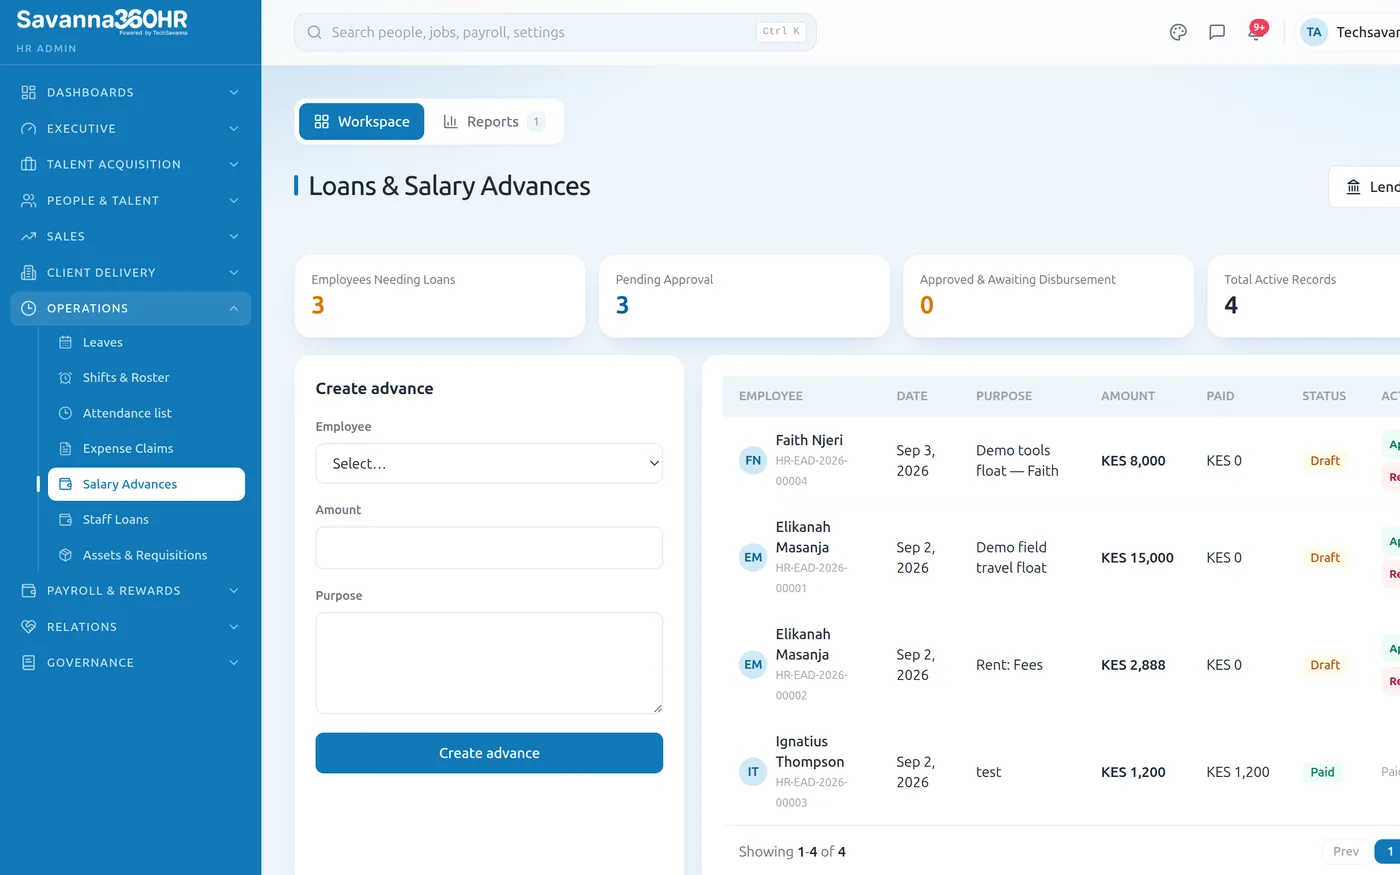Screen dimensions: 1400x875
Task: Click the Governance document icon
Action: click(x=28, y=662)
